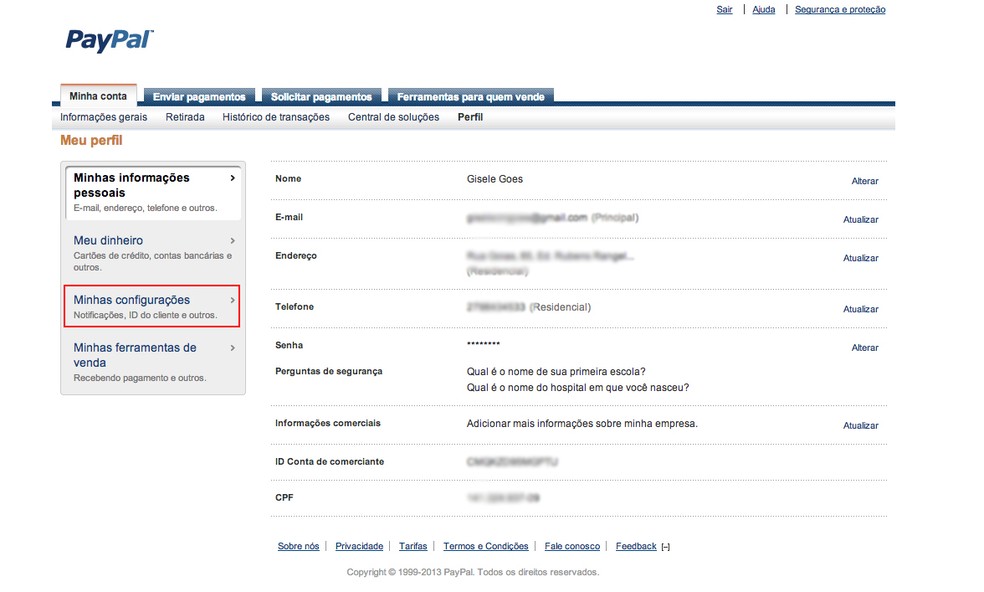Switch to the Solicitar pagamentos tab
This screenshot has height=592, width=984.
tap(321, 96)
